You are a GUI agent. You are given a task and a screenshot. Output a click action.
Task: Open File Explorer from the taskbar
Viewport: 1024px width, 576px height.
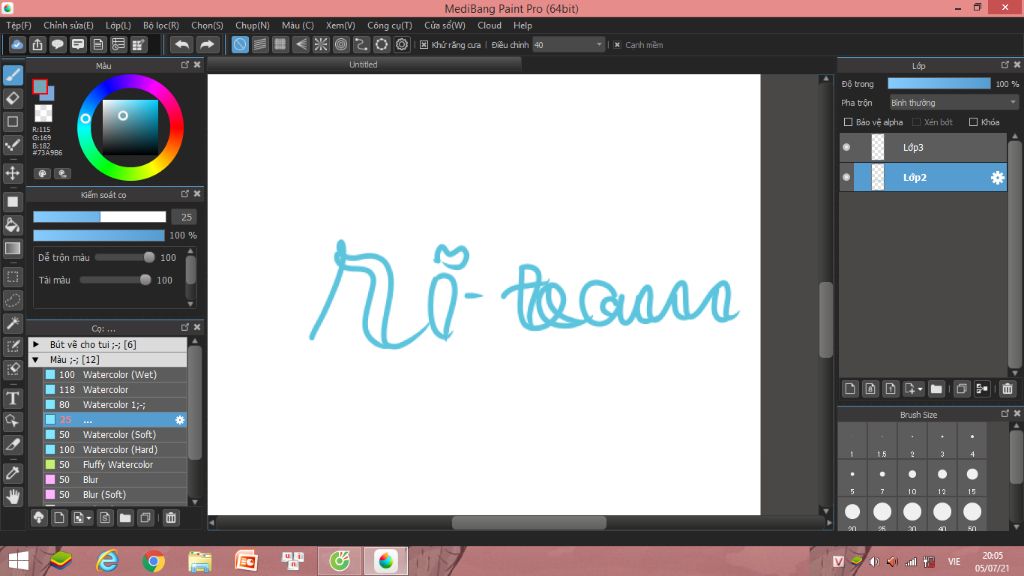200,562
